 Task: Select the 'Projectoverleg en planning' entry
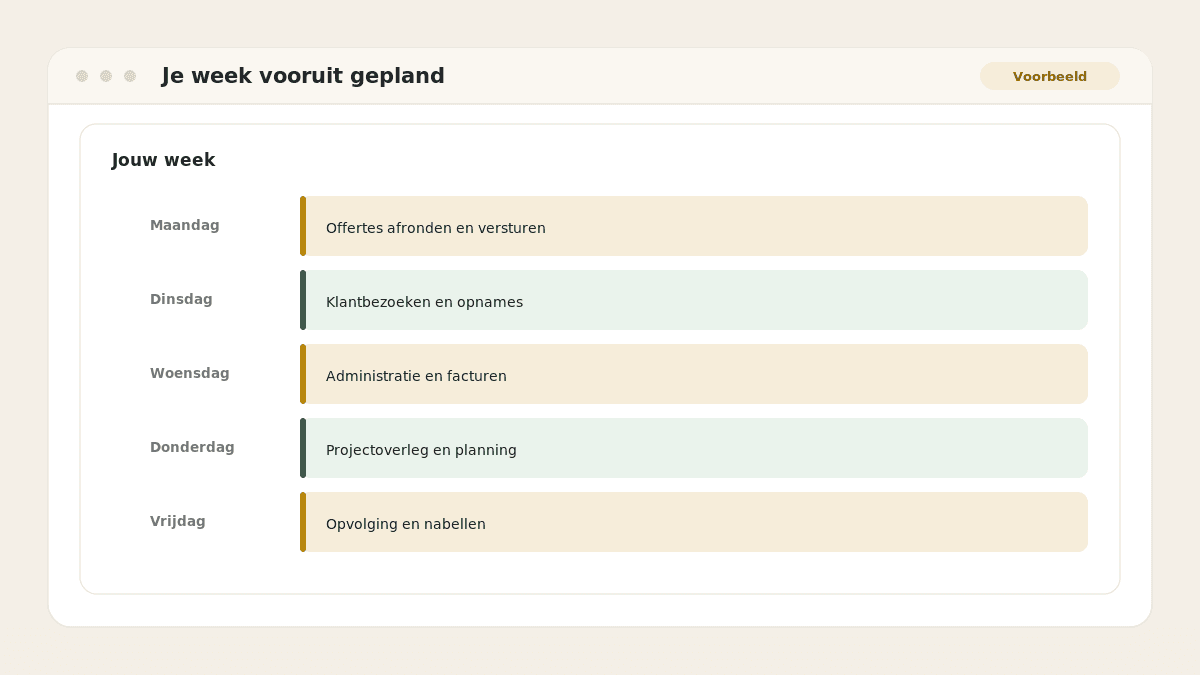coord(694,448)
